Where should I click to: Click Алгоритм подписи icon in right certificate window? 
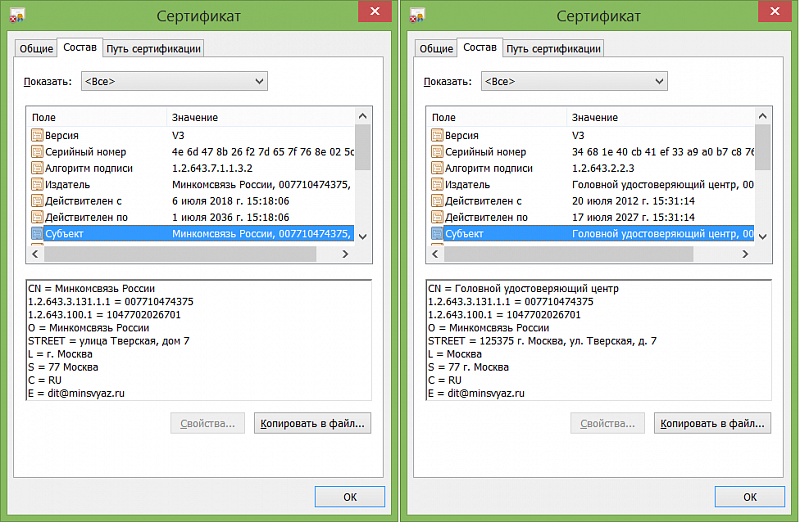(437, 168)
